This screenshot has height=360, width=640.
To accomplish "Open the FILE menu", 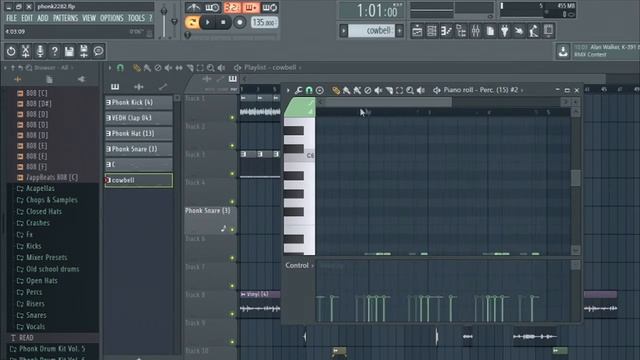I will pyautogui.click(x=11, y=18).
